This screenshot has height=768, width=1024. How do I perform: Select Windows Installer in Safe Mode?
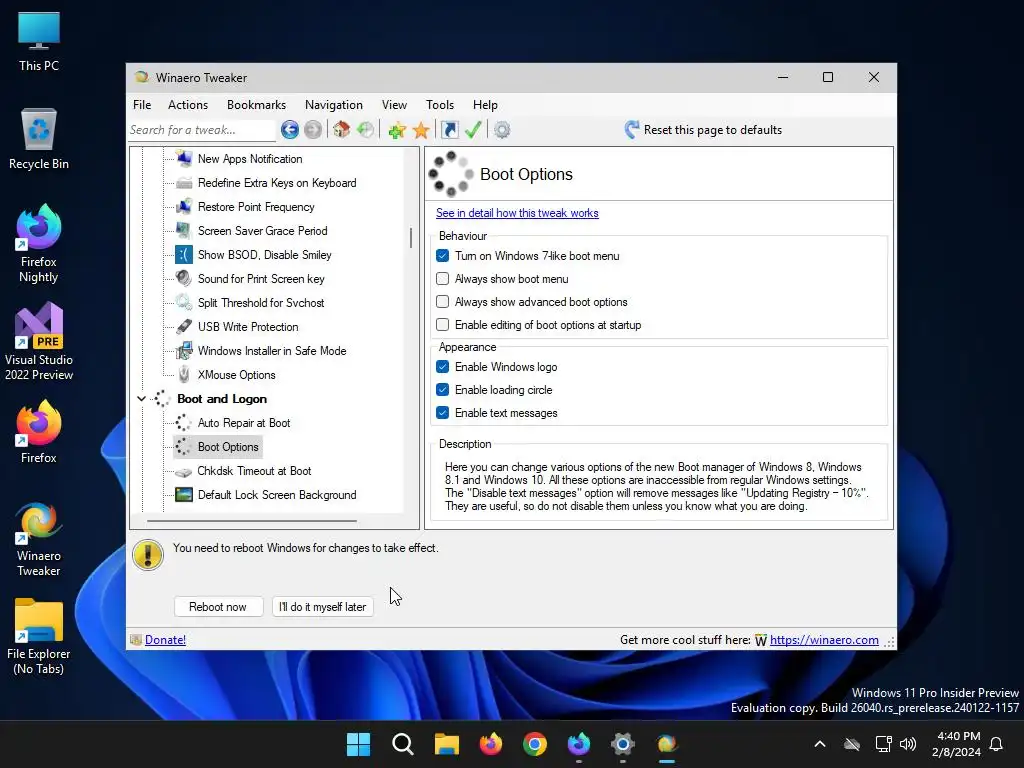coord(272,351)
